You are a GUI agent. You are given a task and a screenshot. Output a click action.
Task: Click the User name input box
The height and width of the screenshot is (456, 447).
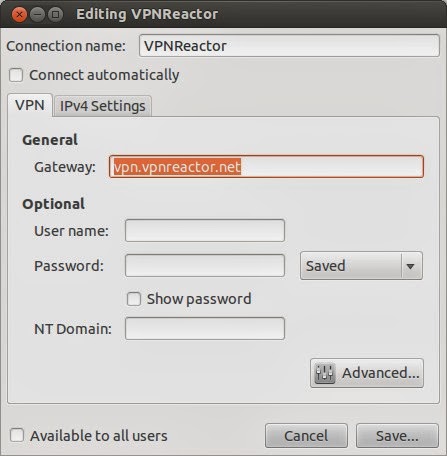click(x=205, y=230)
